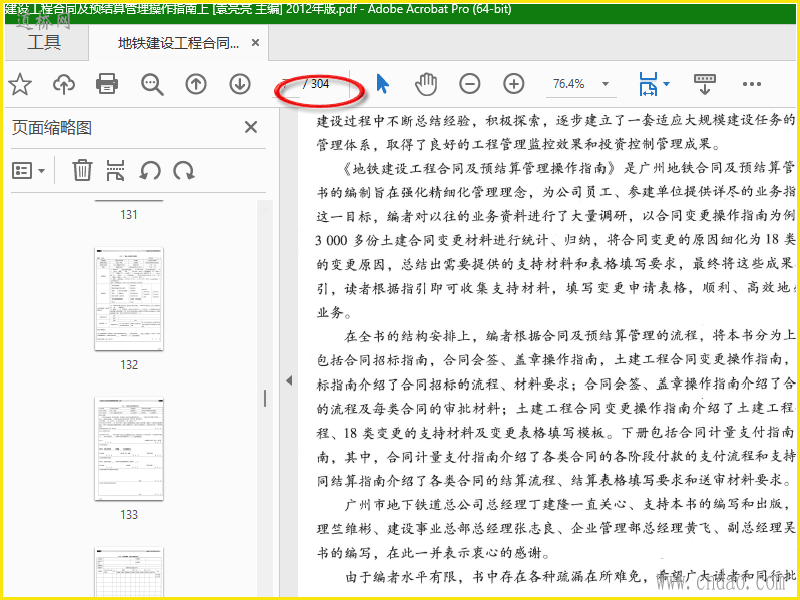This screenshot has height=600, width=800.
Task: Click the thumbnail panel scrollbar
Action: pos(265,398)
